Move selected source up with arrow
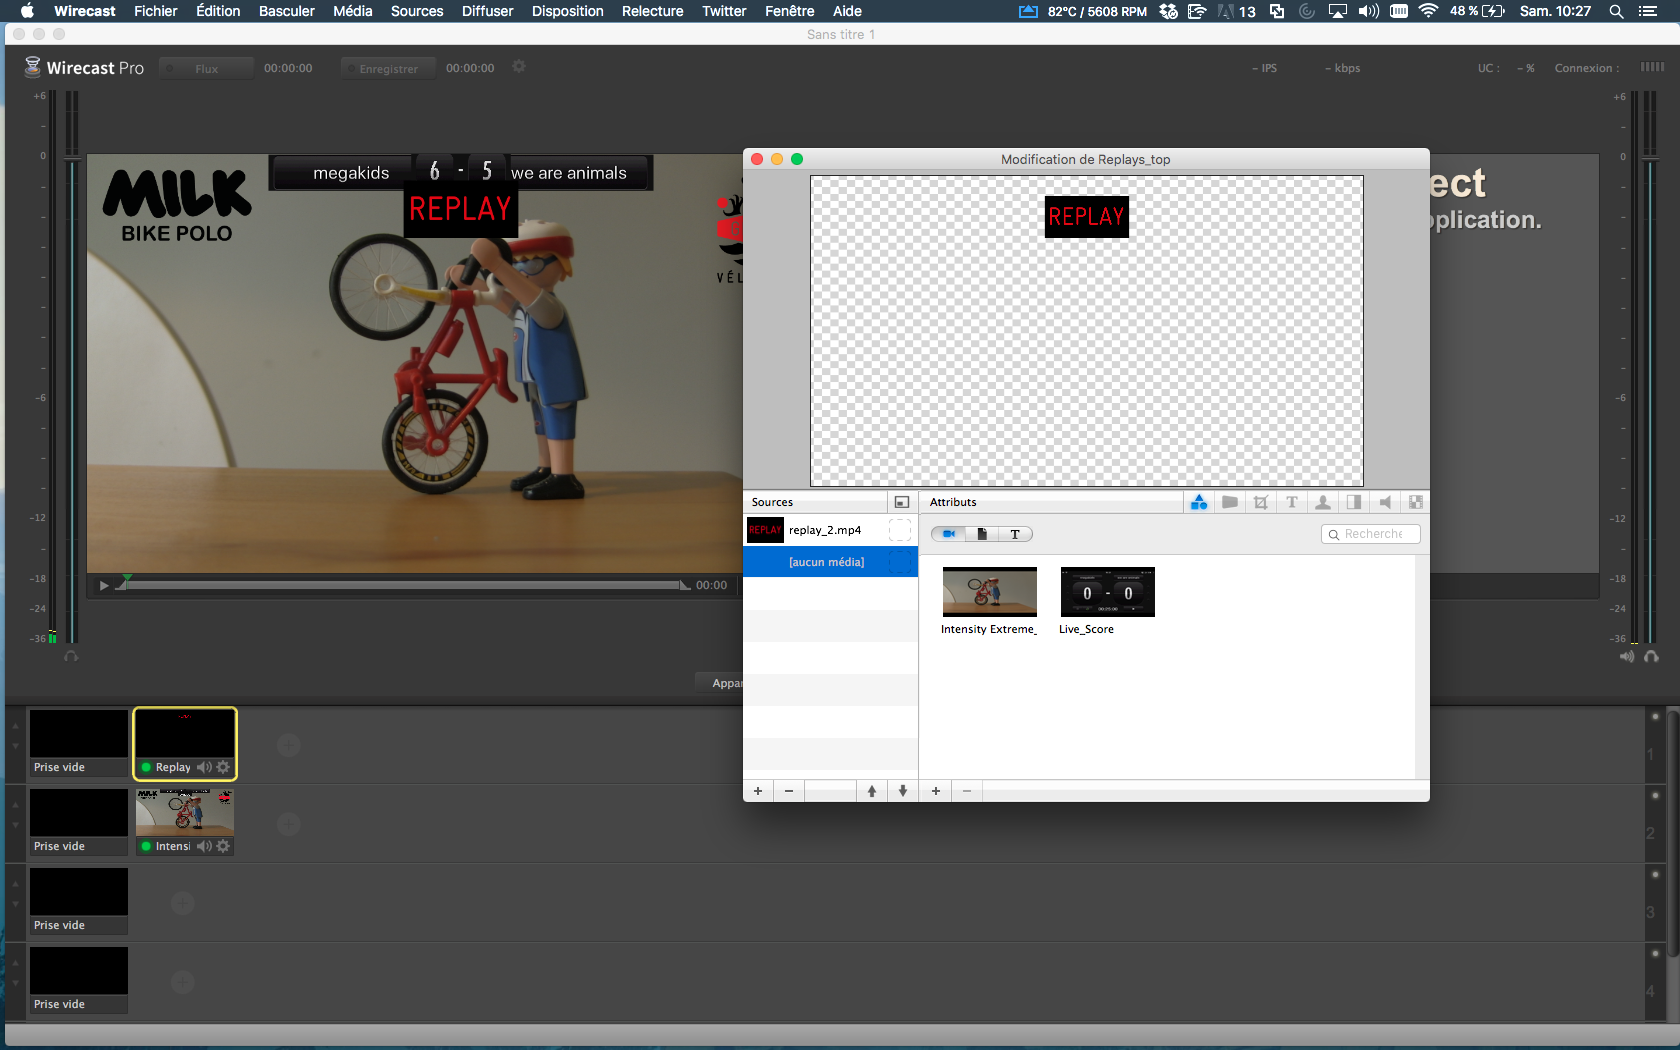Image resolution: width=1680 pixels, height=1050 pixels. click(x=871, y=791)
